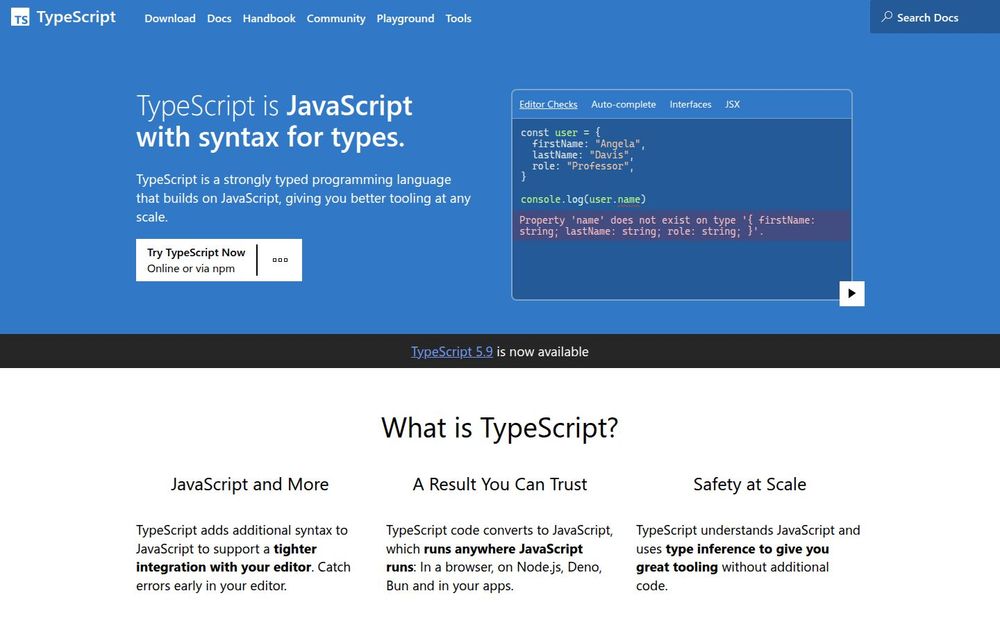Image resolution: width=1000 pixels, height=625 pixels.
Task: Switch to the Auto-complete tab
Action: click(x=623, y=105)
